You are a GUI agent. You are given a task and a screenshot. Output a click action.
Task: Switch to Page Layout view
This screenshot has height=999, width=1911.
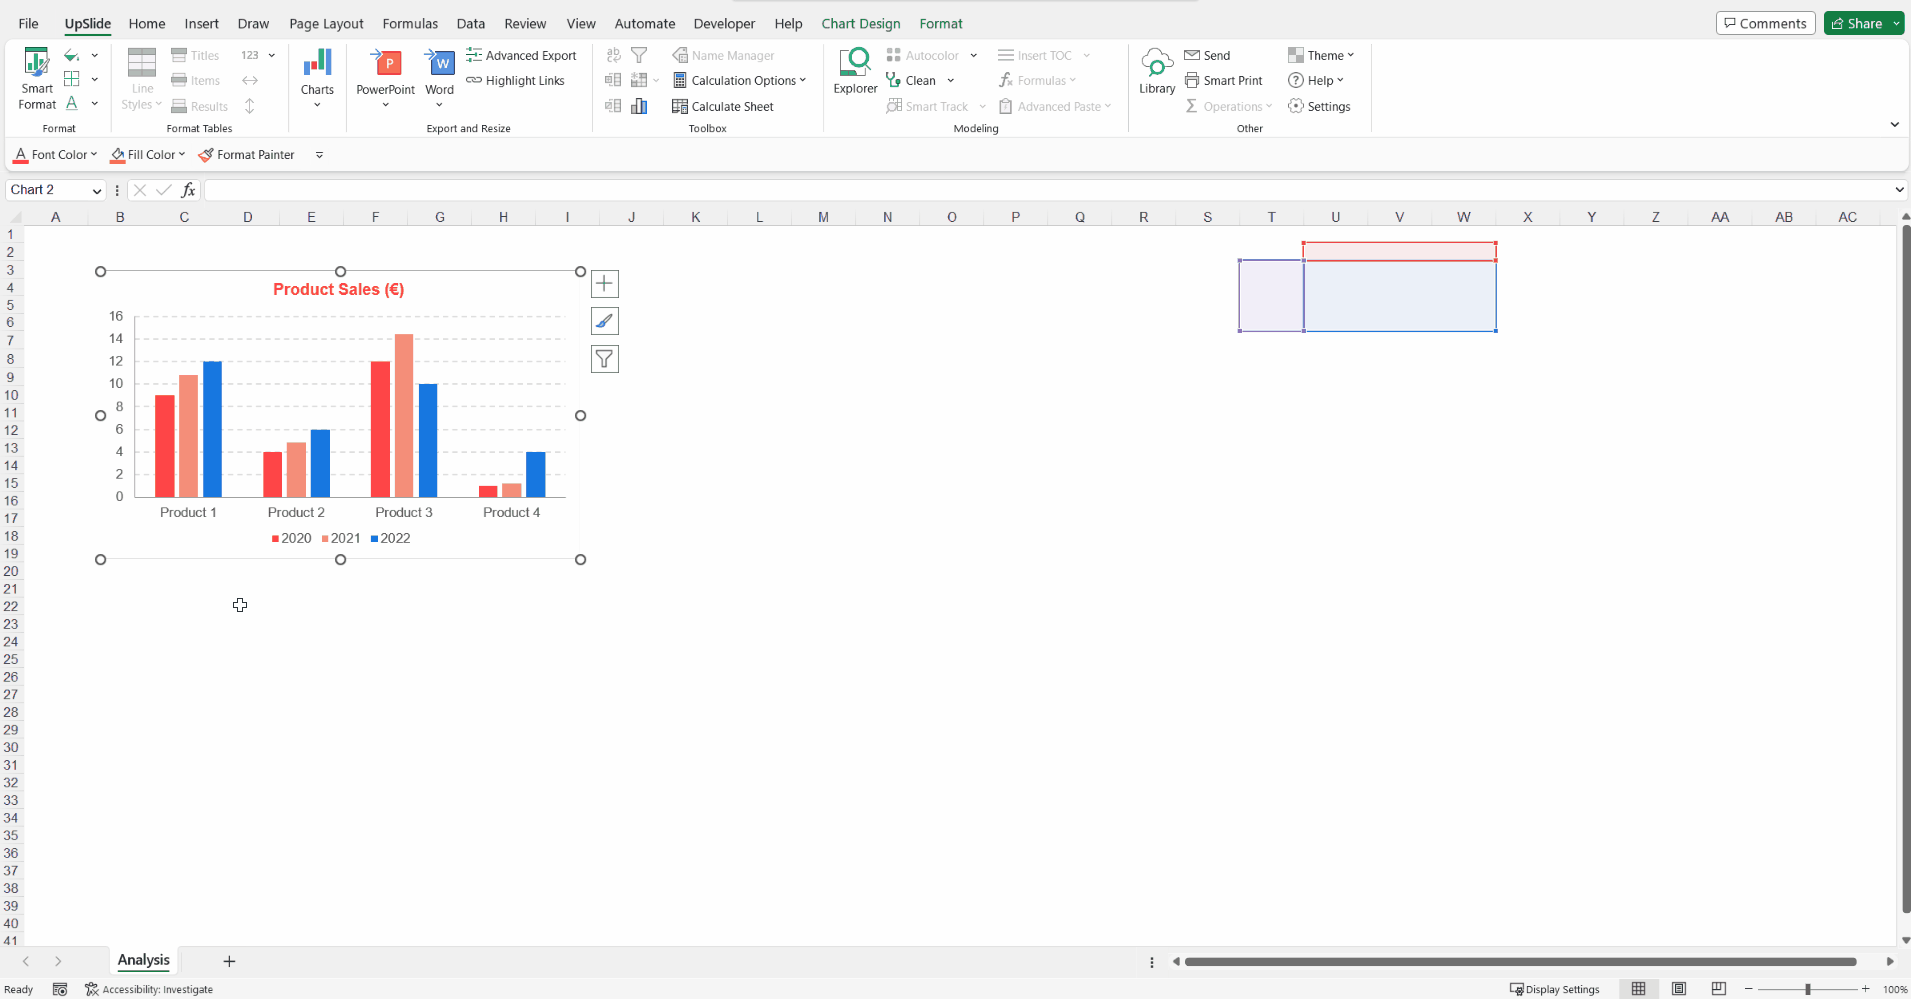1679,989
